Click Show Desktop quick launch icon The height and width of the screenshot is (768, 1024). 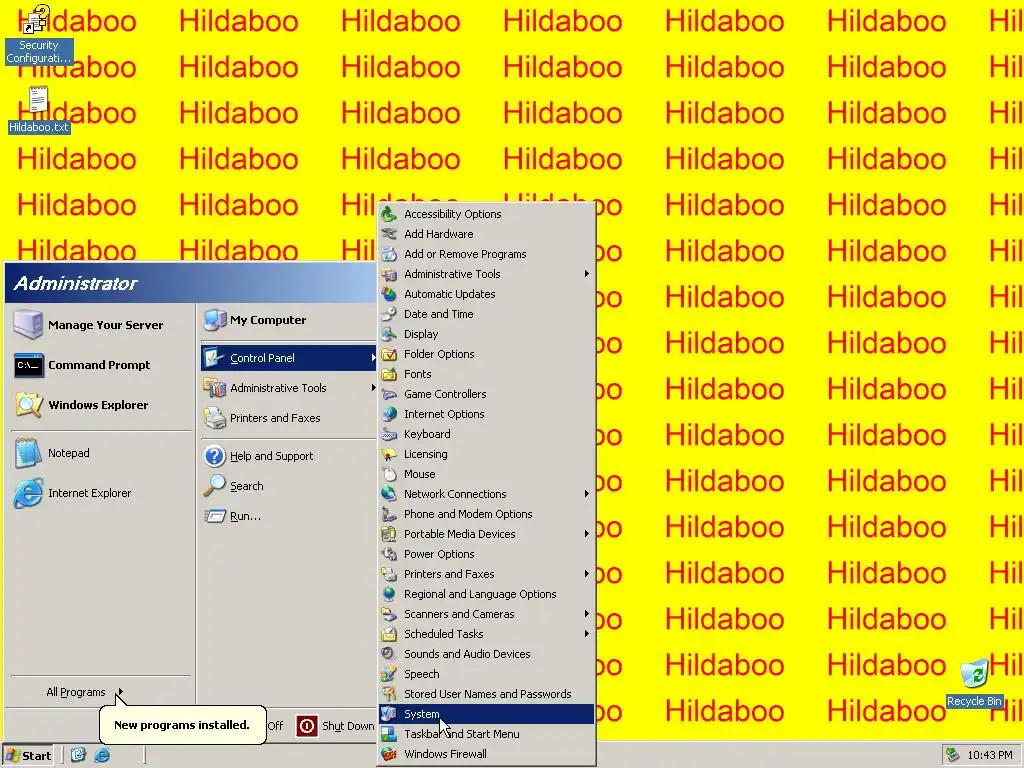(78, 756)
